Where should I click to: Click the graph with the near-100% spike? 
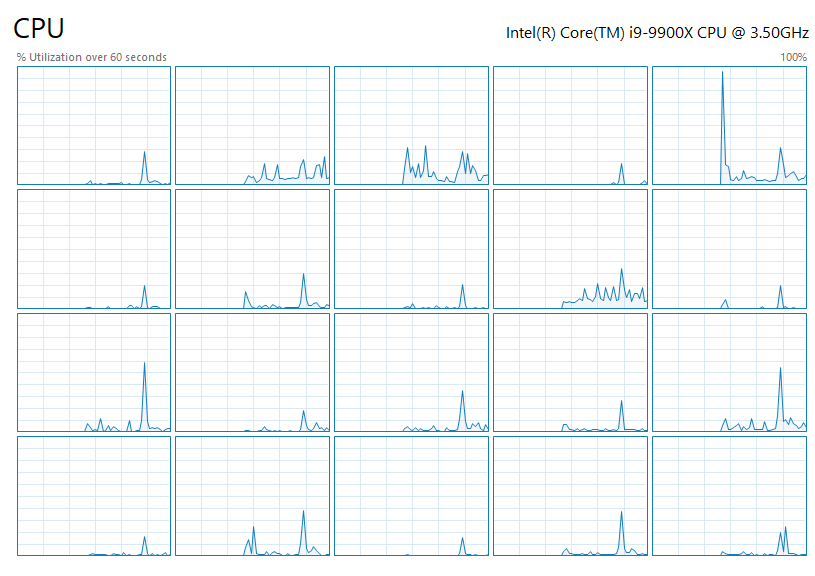pyautogui.click(x=730, y=125)
